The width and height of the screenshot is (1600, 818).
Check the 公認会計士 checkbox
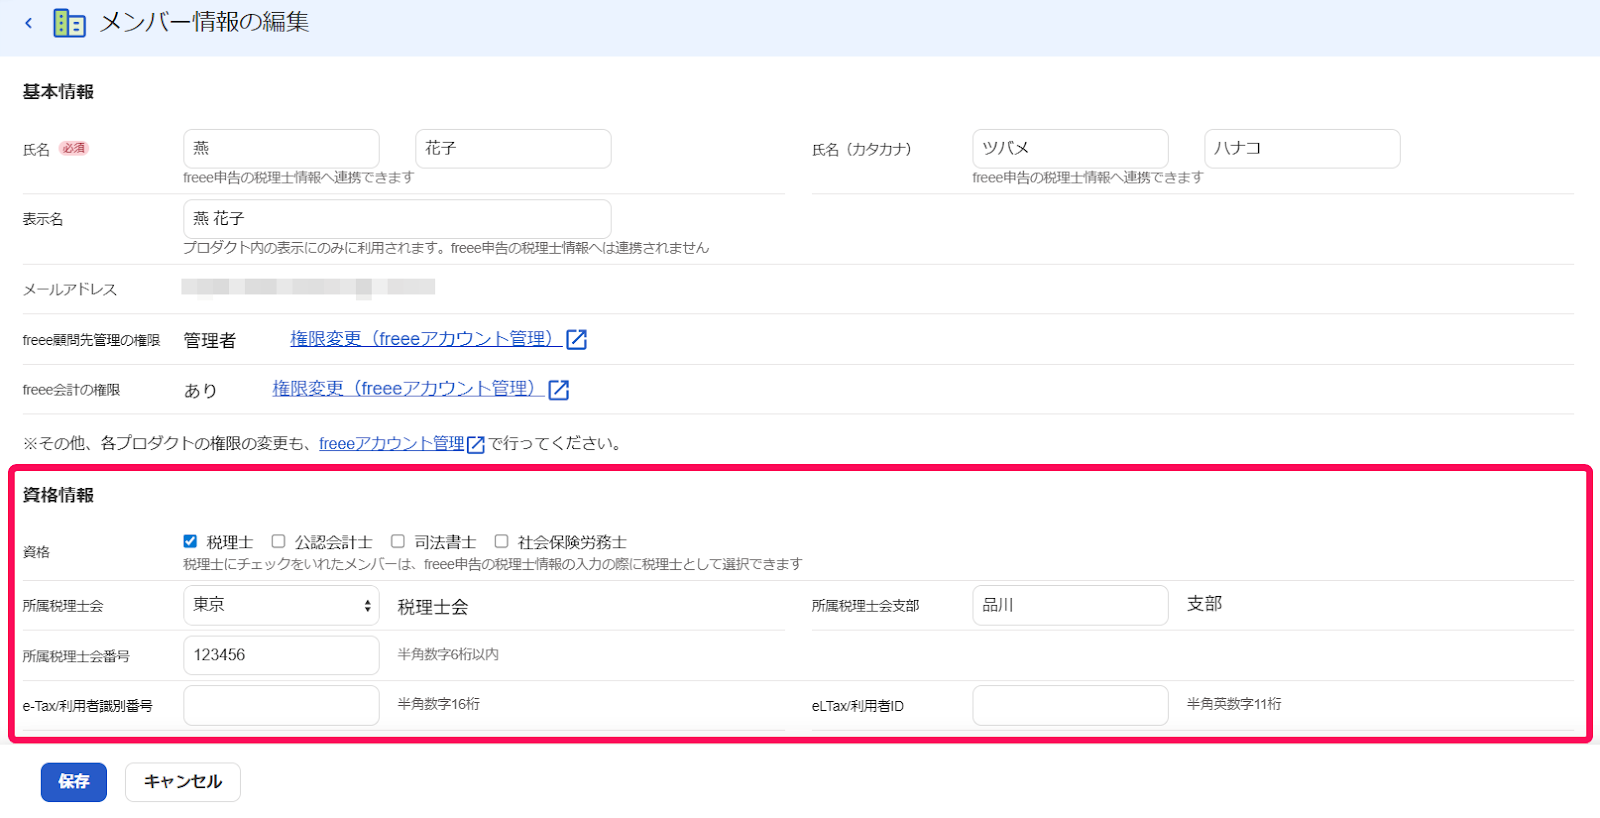click(278, 541)
